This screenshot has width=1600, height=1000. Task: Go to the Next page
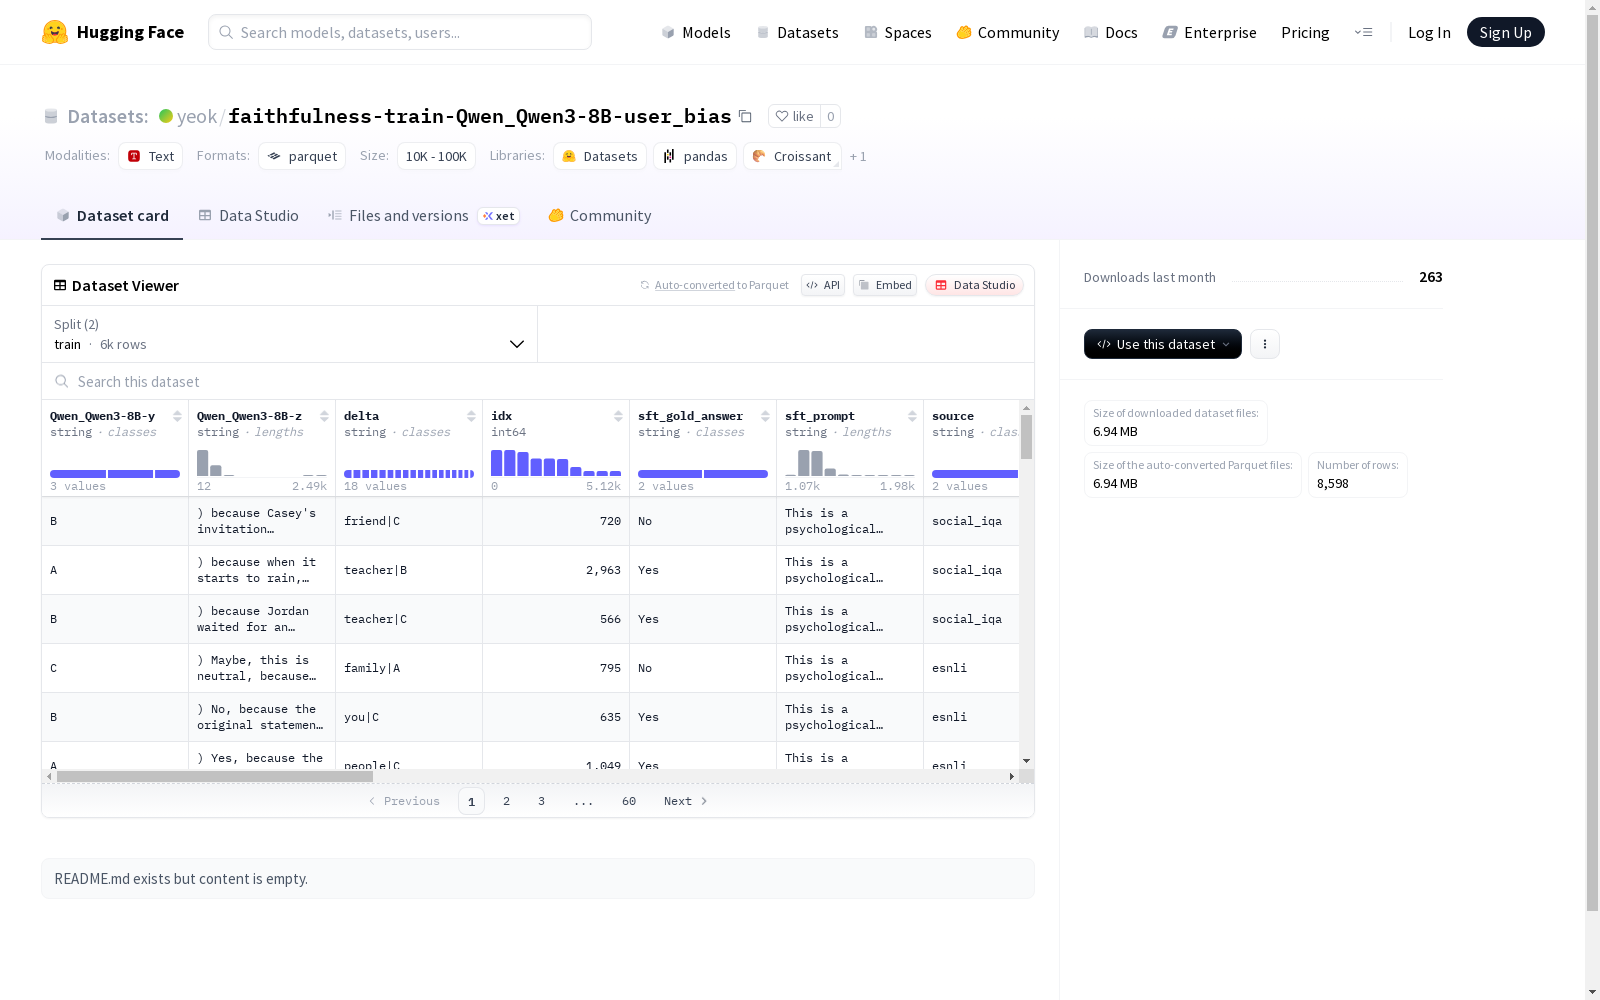pyautogui.click(x=686, y=801)
